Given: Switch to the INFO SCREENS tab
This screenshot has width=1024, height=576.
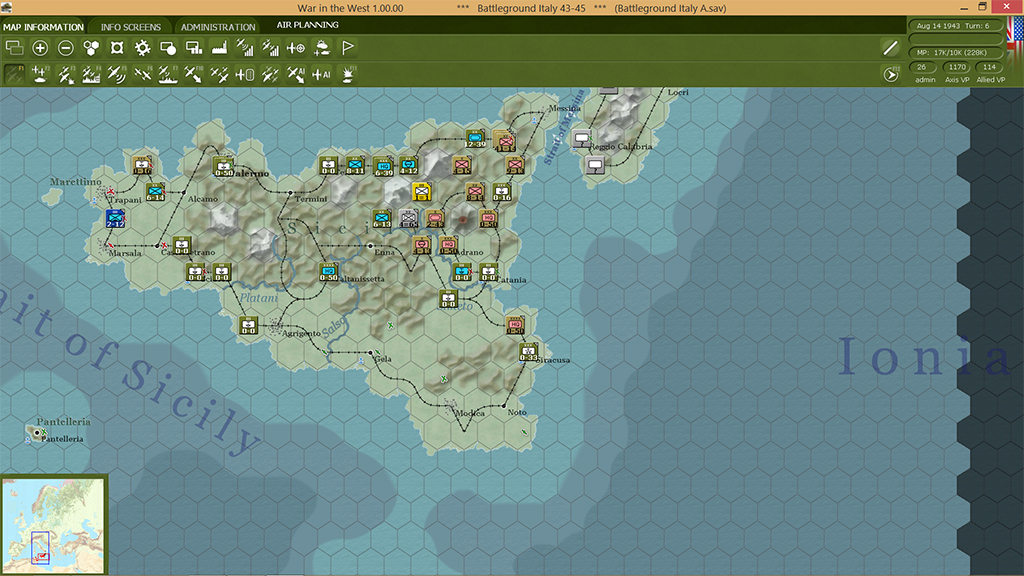Looking at the screenshot, I should tap(131, 27).
